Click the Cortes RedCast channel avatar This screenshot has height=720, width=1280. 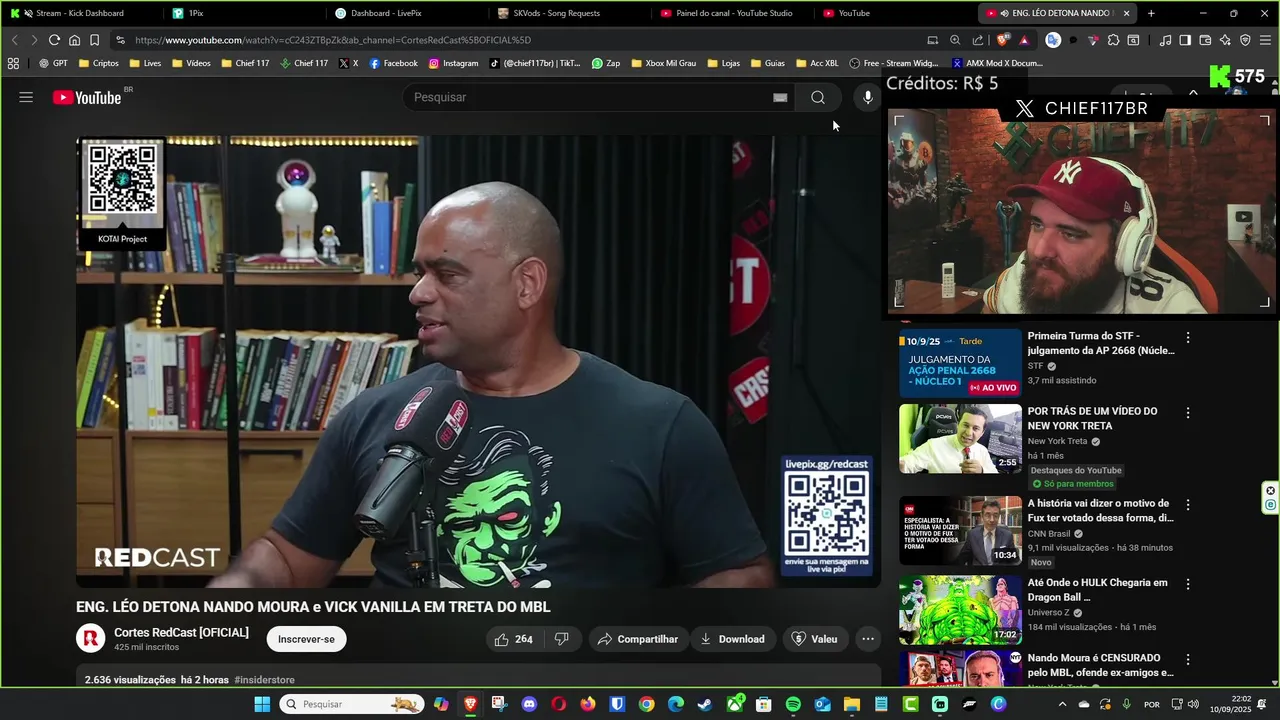(91, 638)
